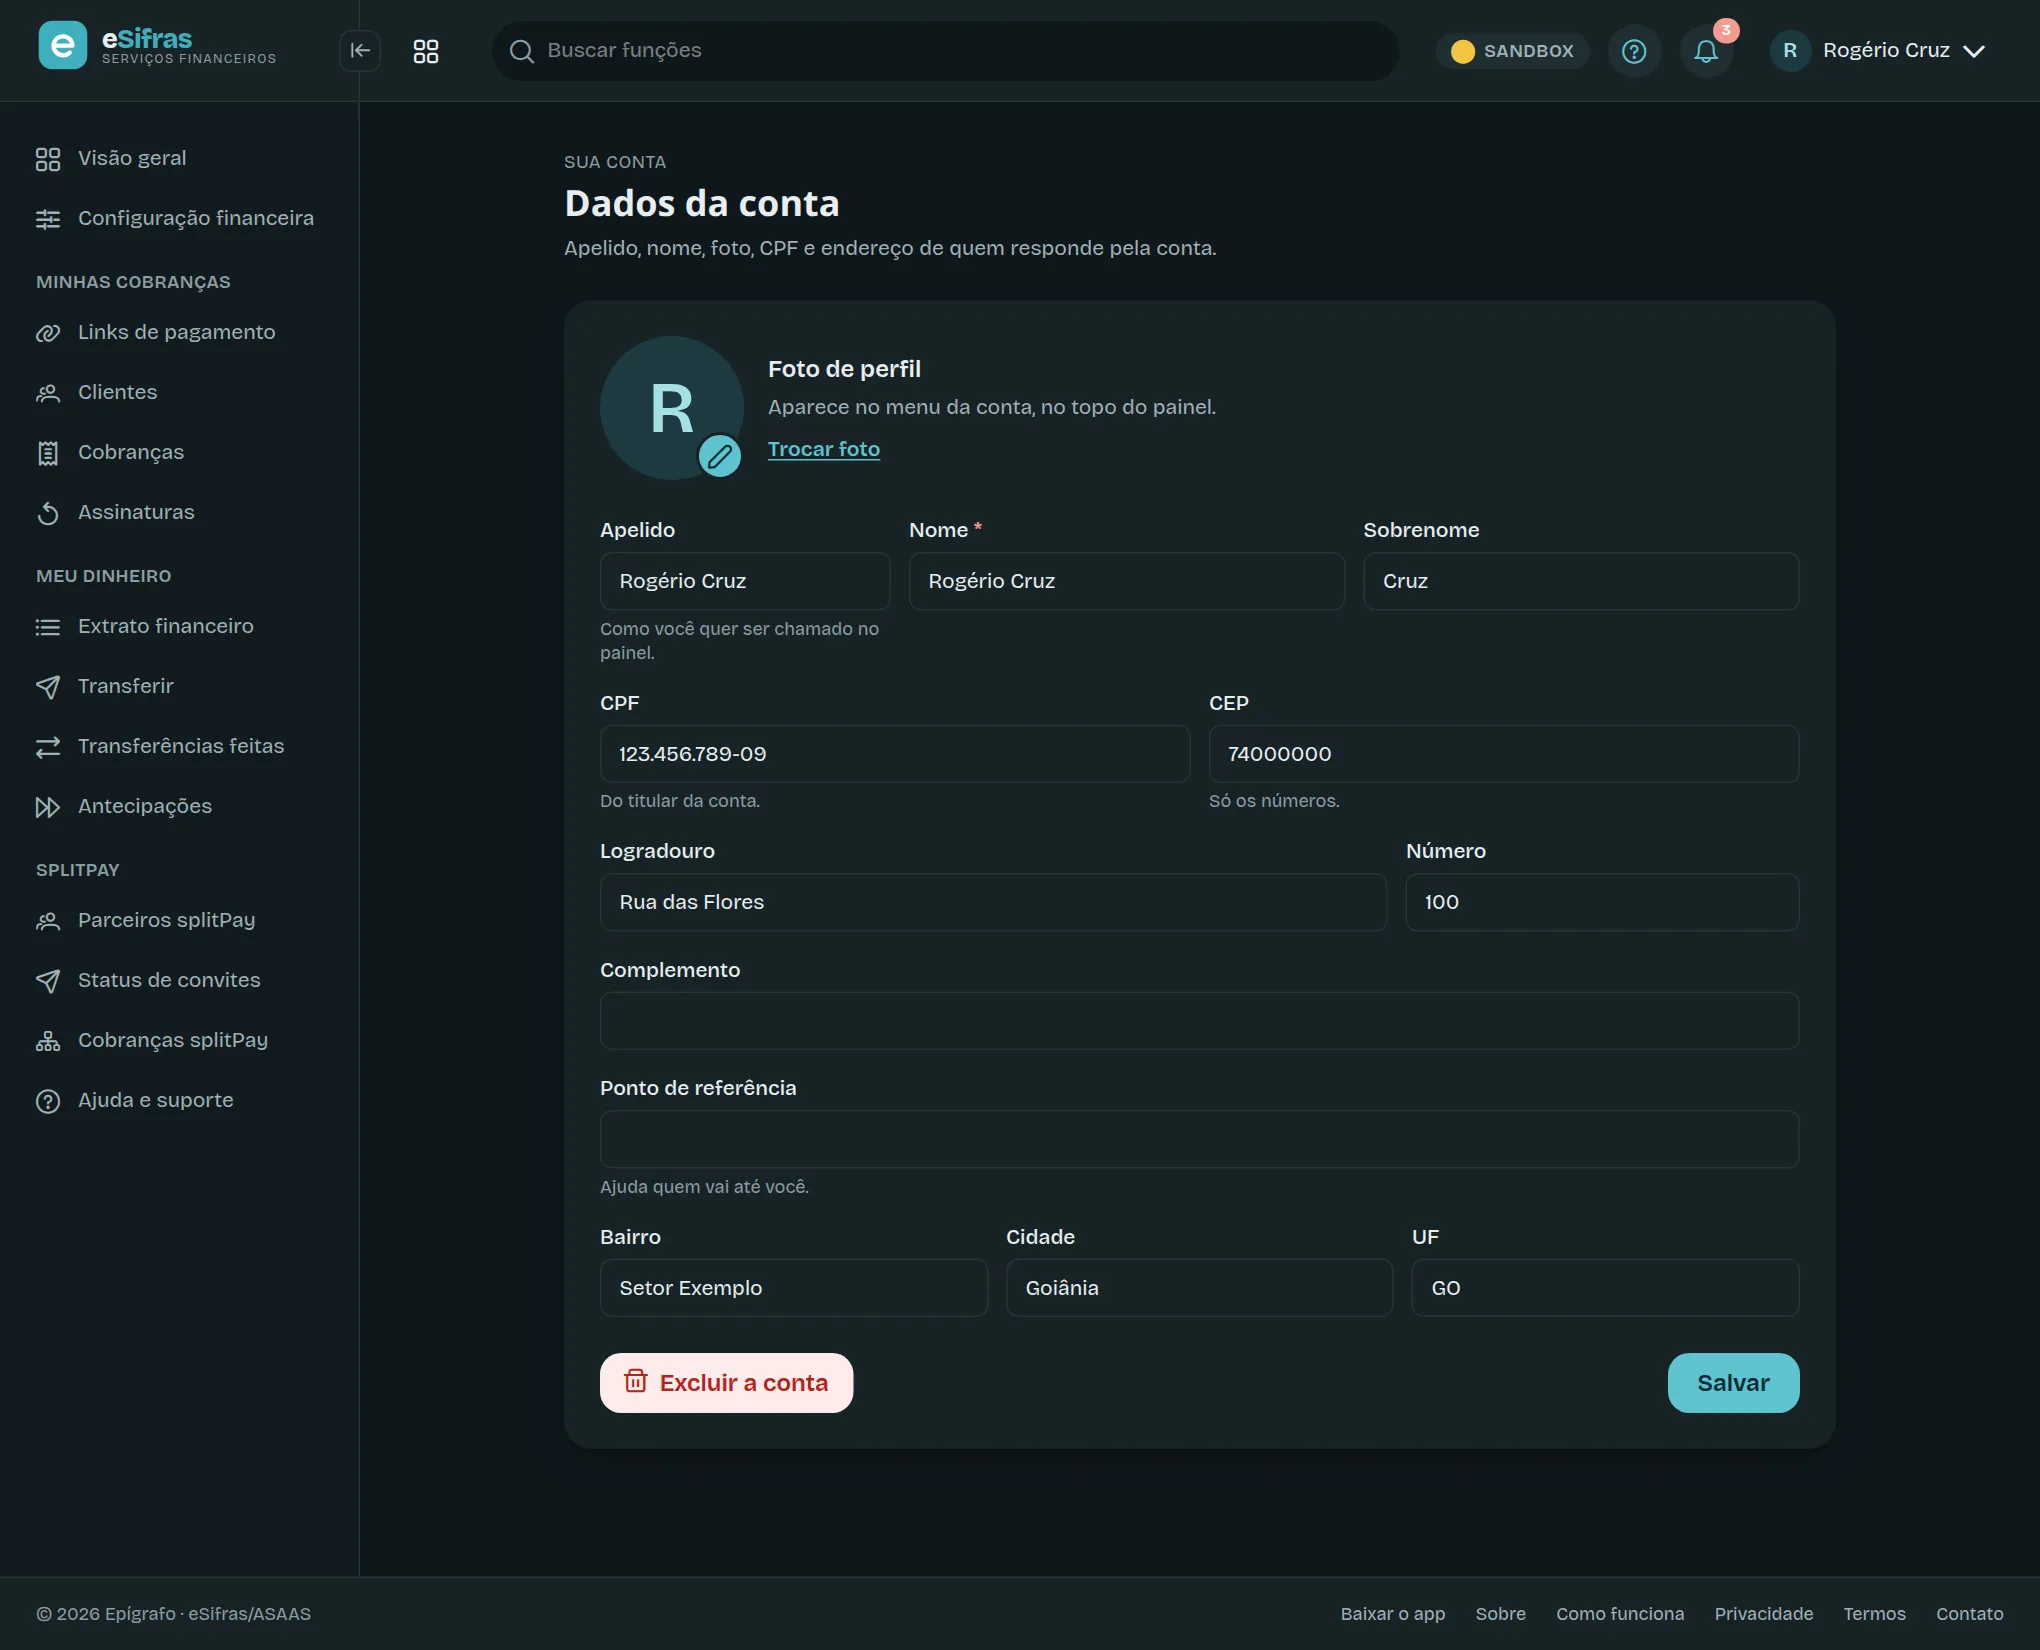Focus the Buscar funções search field
This screenshot has width=2040, height=1650.
(x=946, y=51)
